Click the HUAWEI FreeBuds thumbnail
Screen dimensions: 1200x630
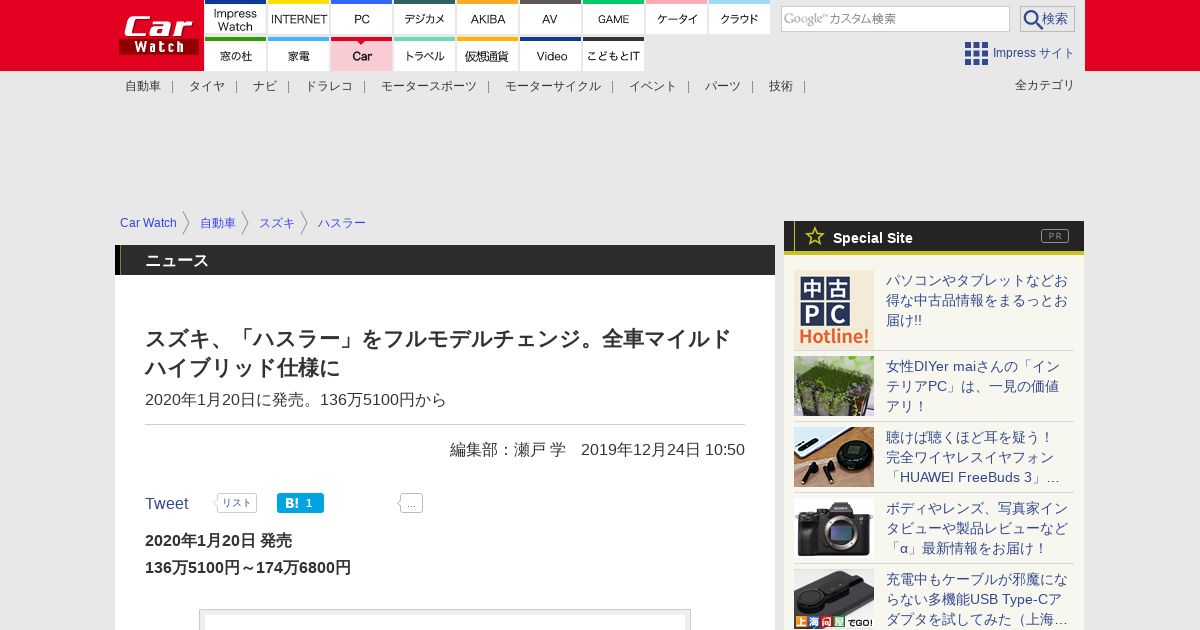(834, 457)
